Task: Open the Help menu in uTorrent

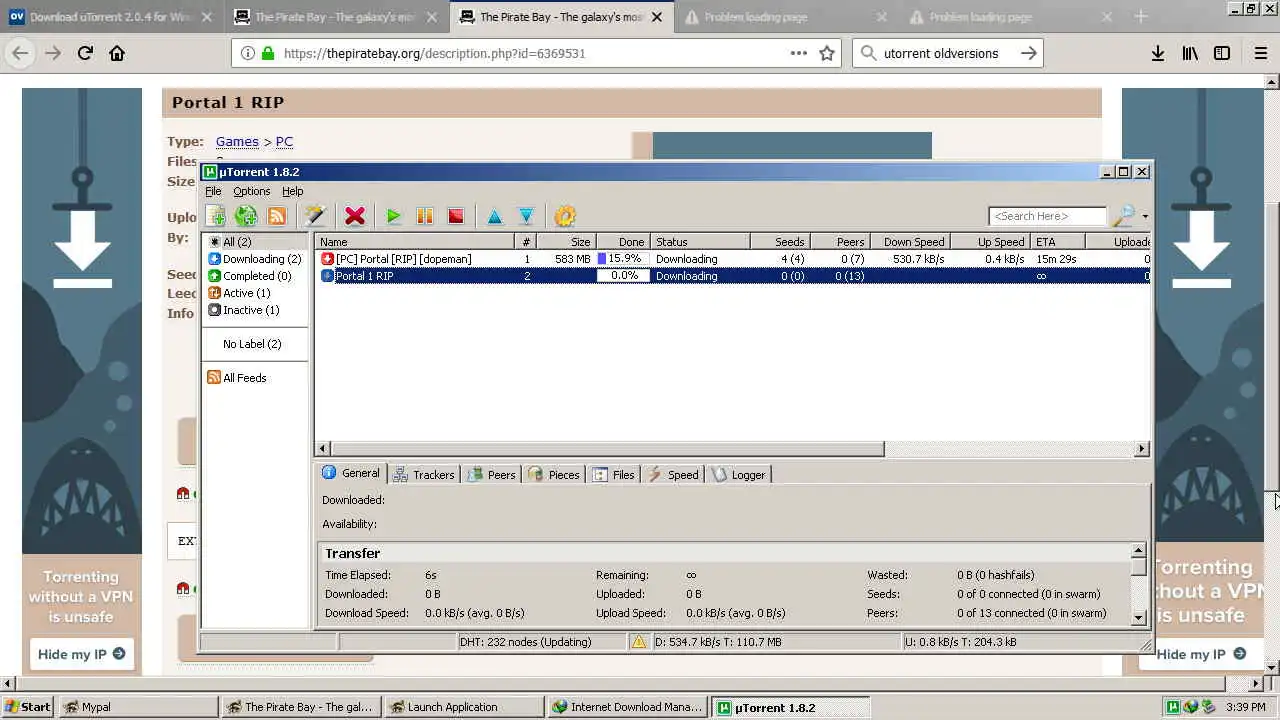Action: pyautogui.click(x=292, y=191)
